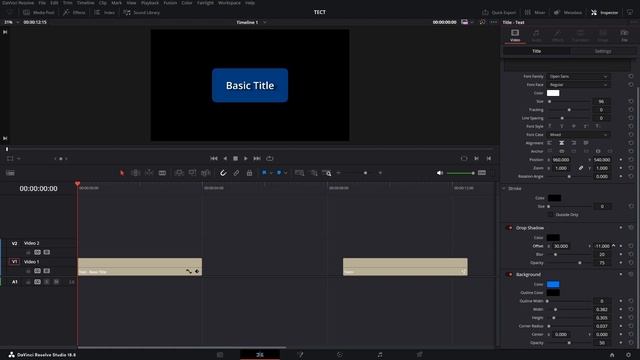Select the Video tab in Inspector
640x360 pixels.
coord(515,35)
